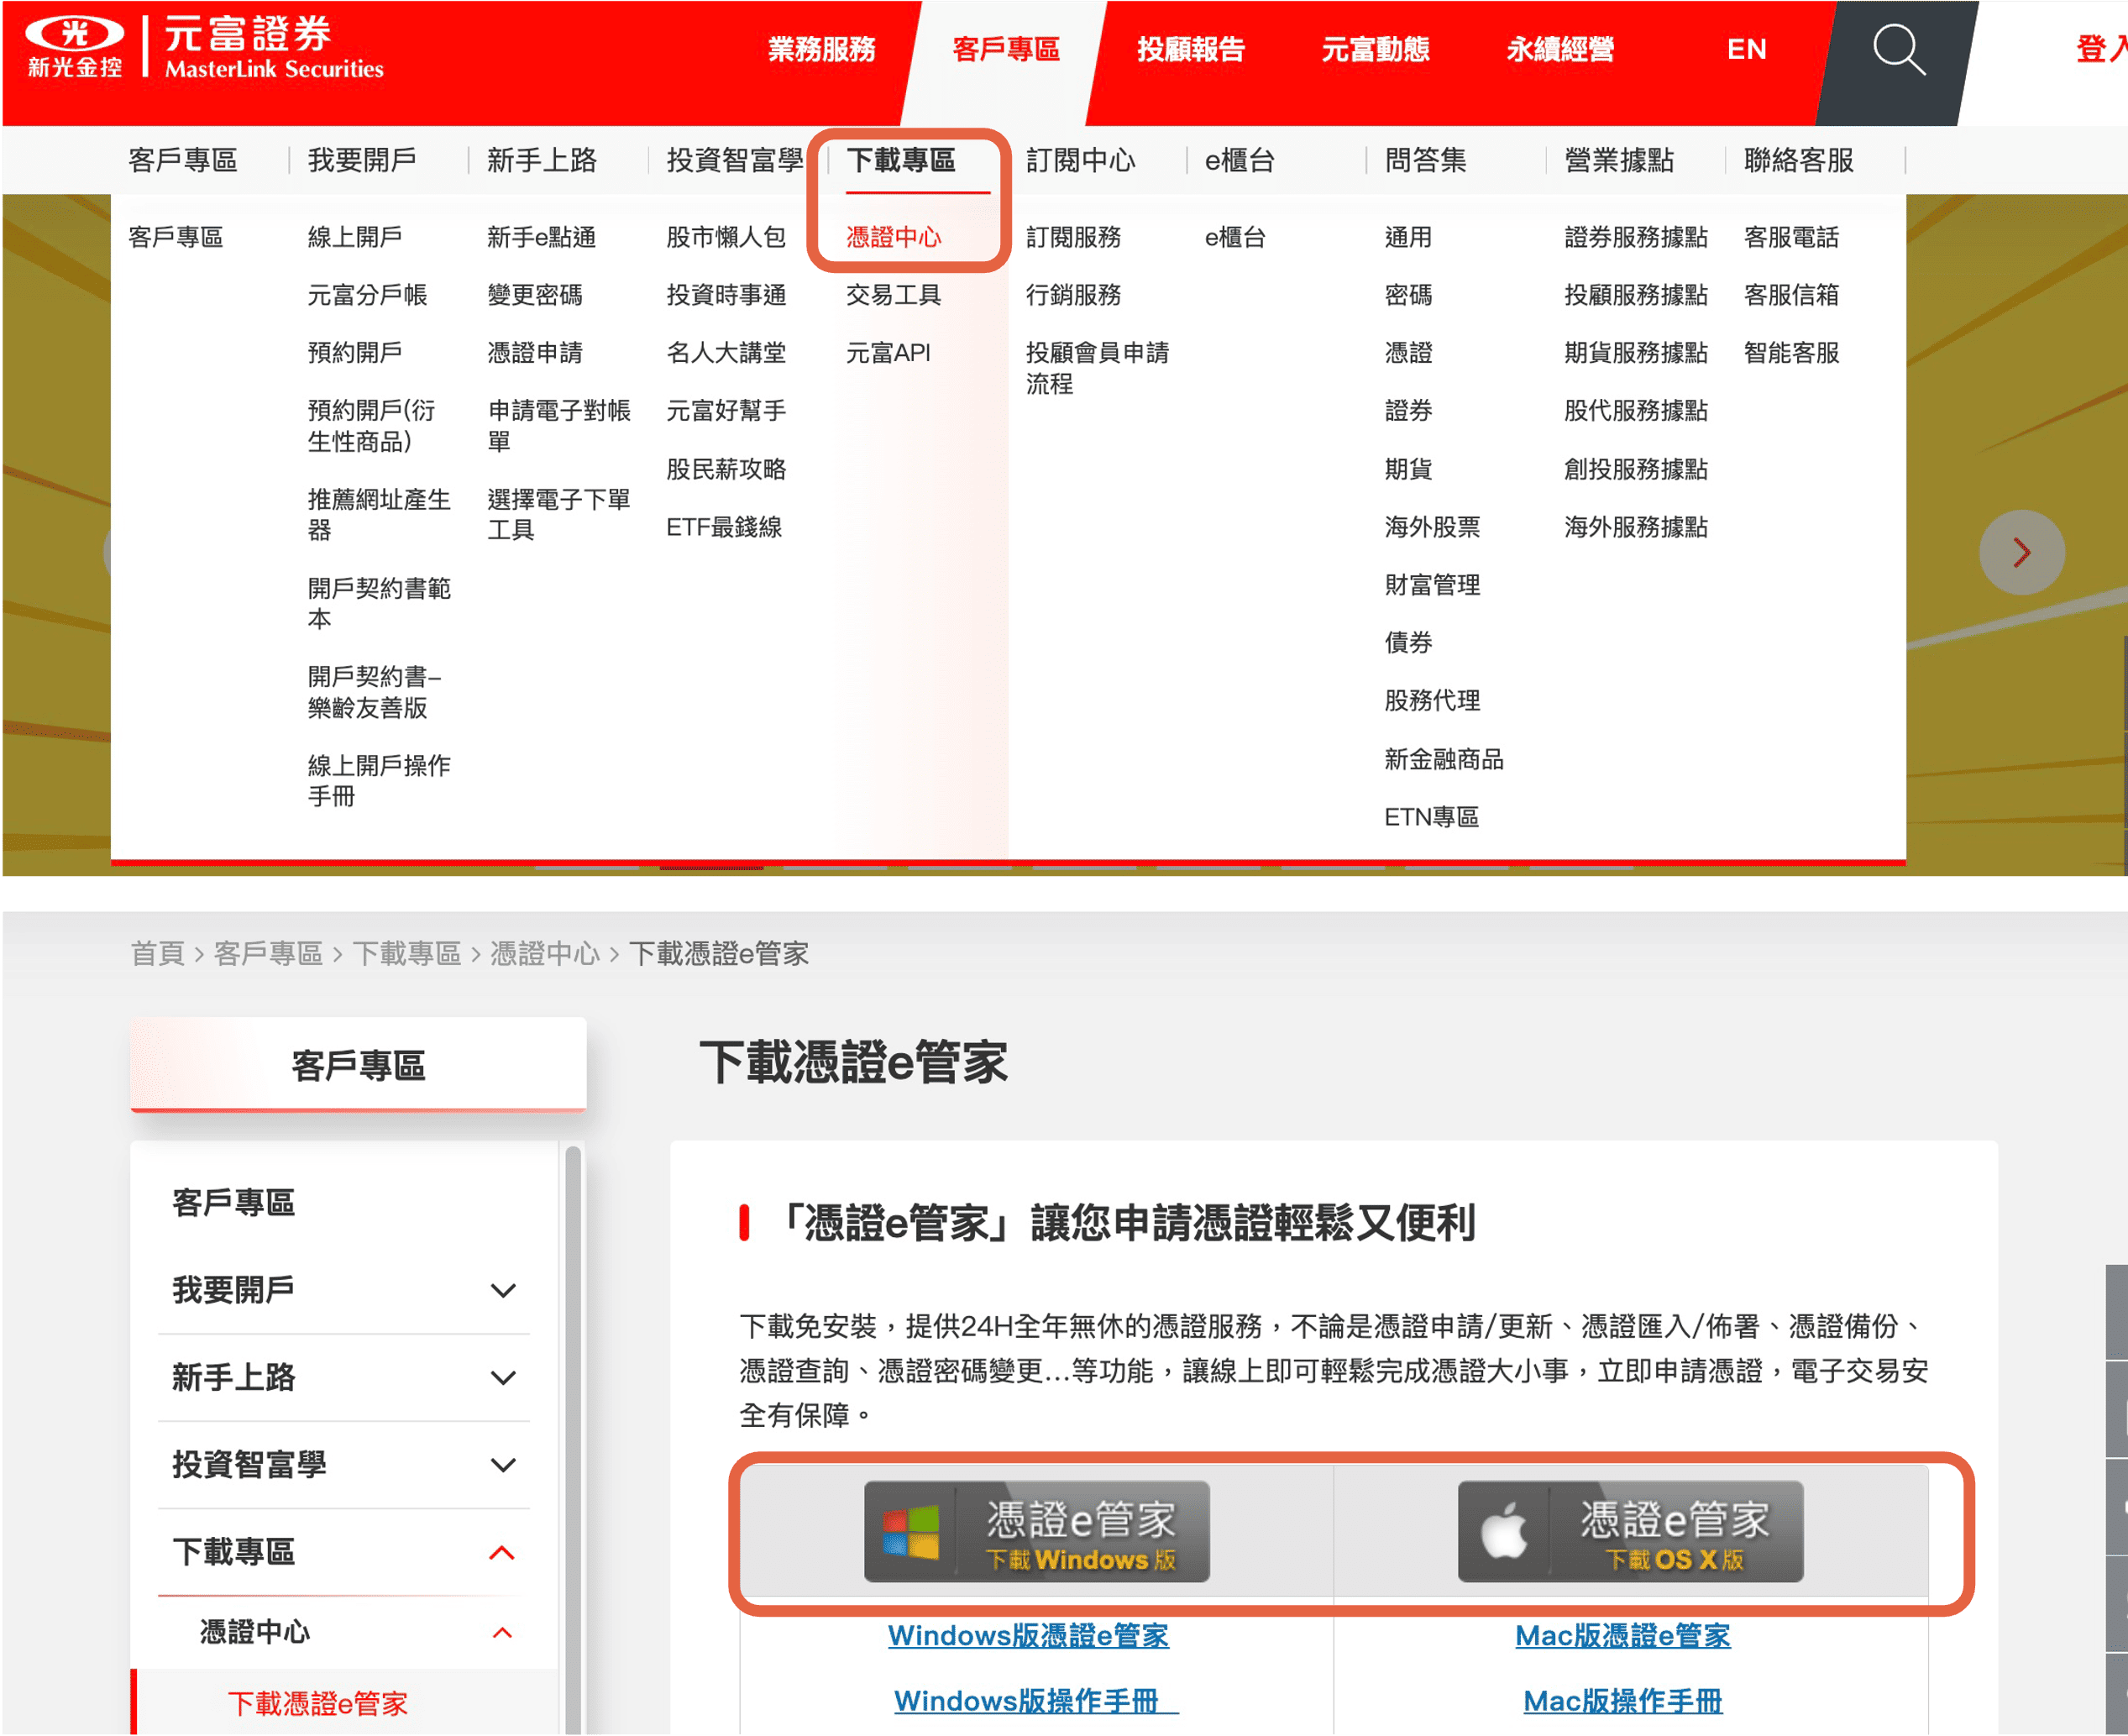Click 憑證中心 in breadcrumb
This screenshot has width=2128, height=1736.
(544, 953)
